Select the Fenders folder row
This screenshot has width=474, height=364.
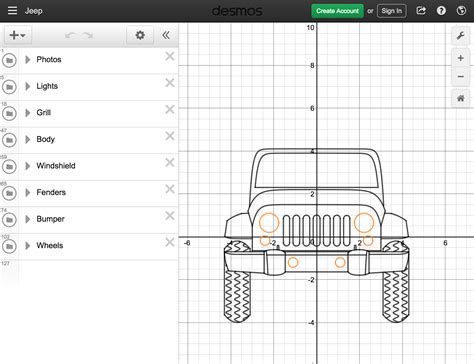(x=89, y=193)
